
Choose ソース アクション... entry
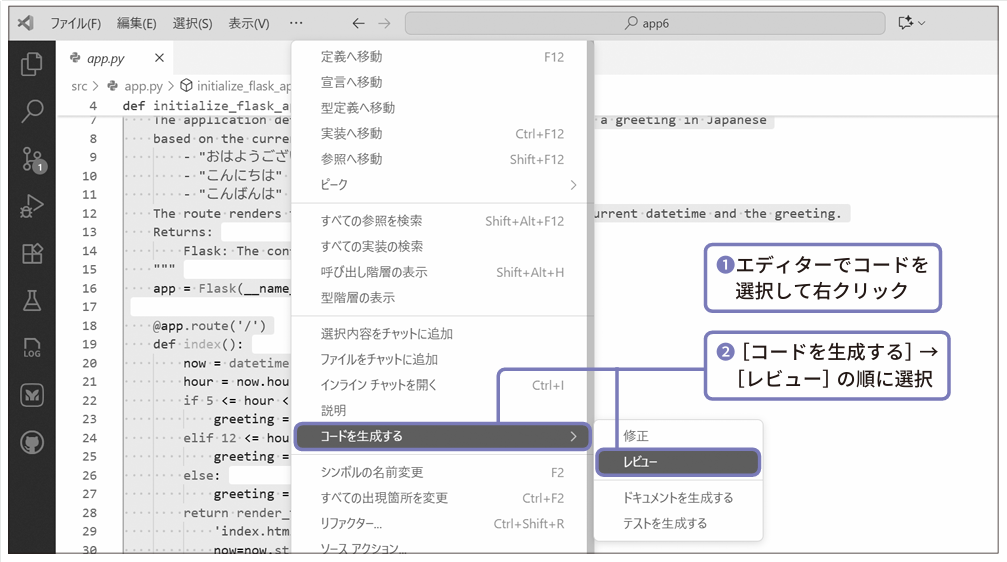(442, 547)
